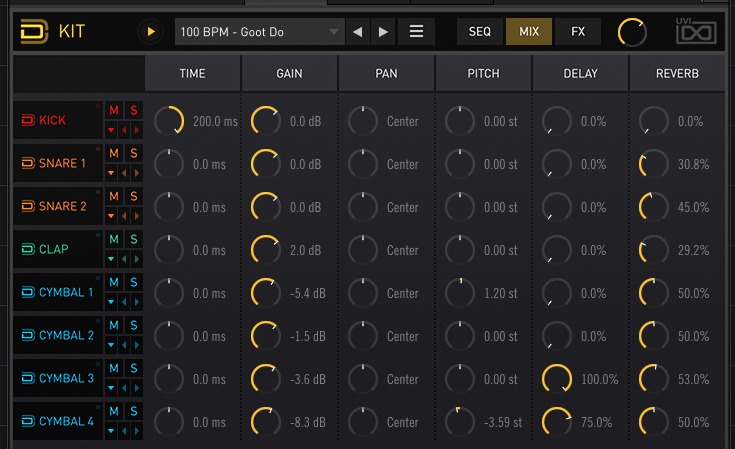This screenshot has height=449, width=735.
Task: Mute the CLAP track
Action: click(x=114, y=239)
